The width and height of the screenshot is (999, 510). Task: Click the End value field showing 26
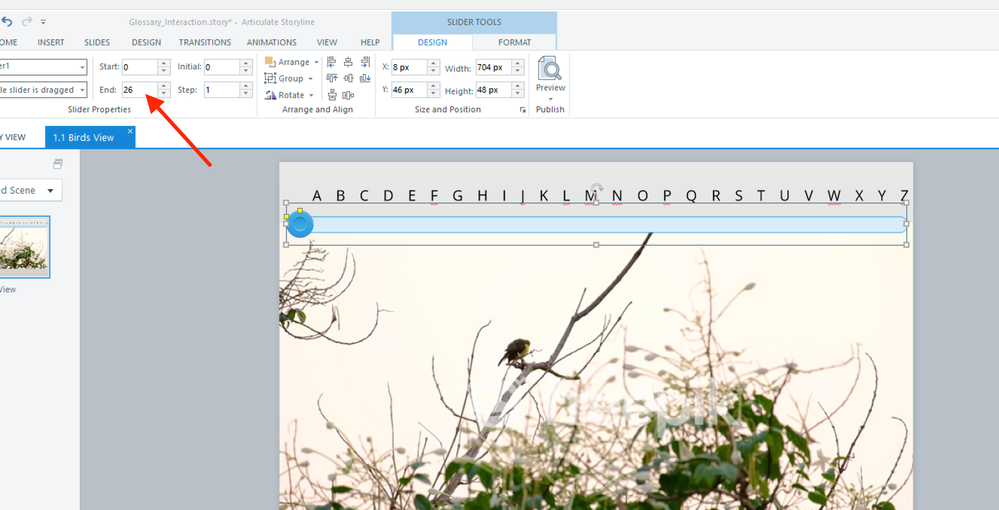point(140,90)
